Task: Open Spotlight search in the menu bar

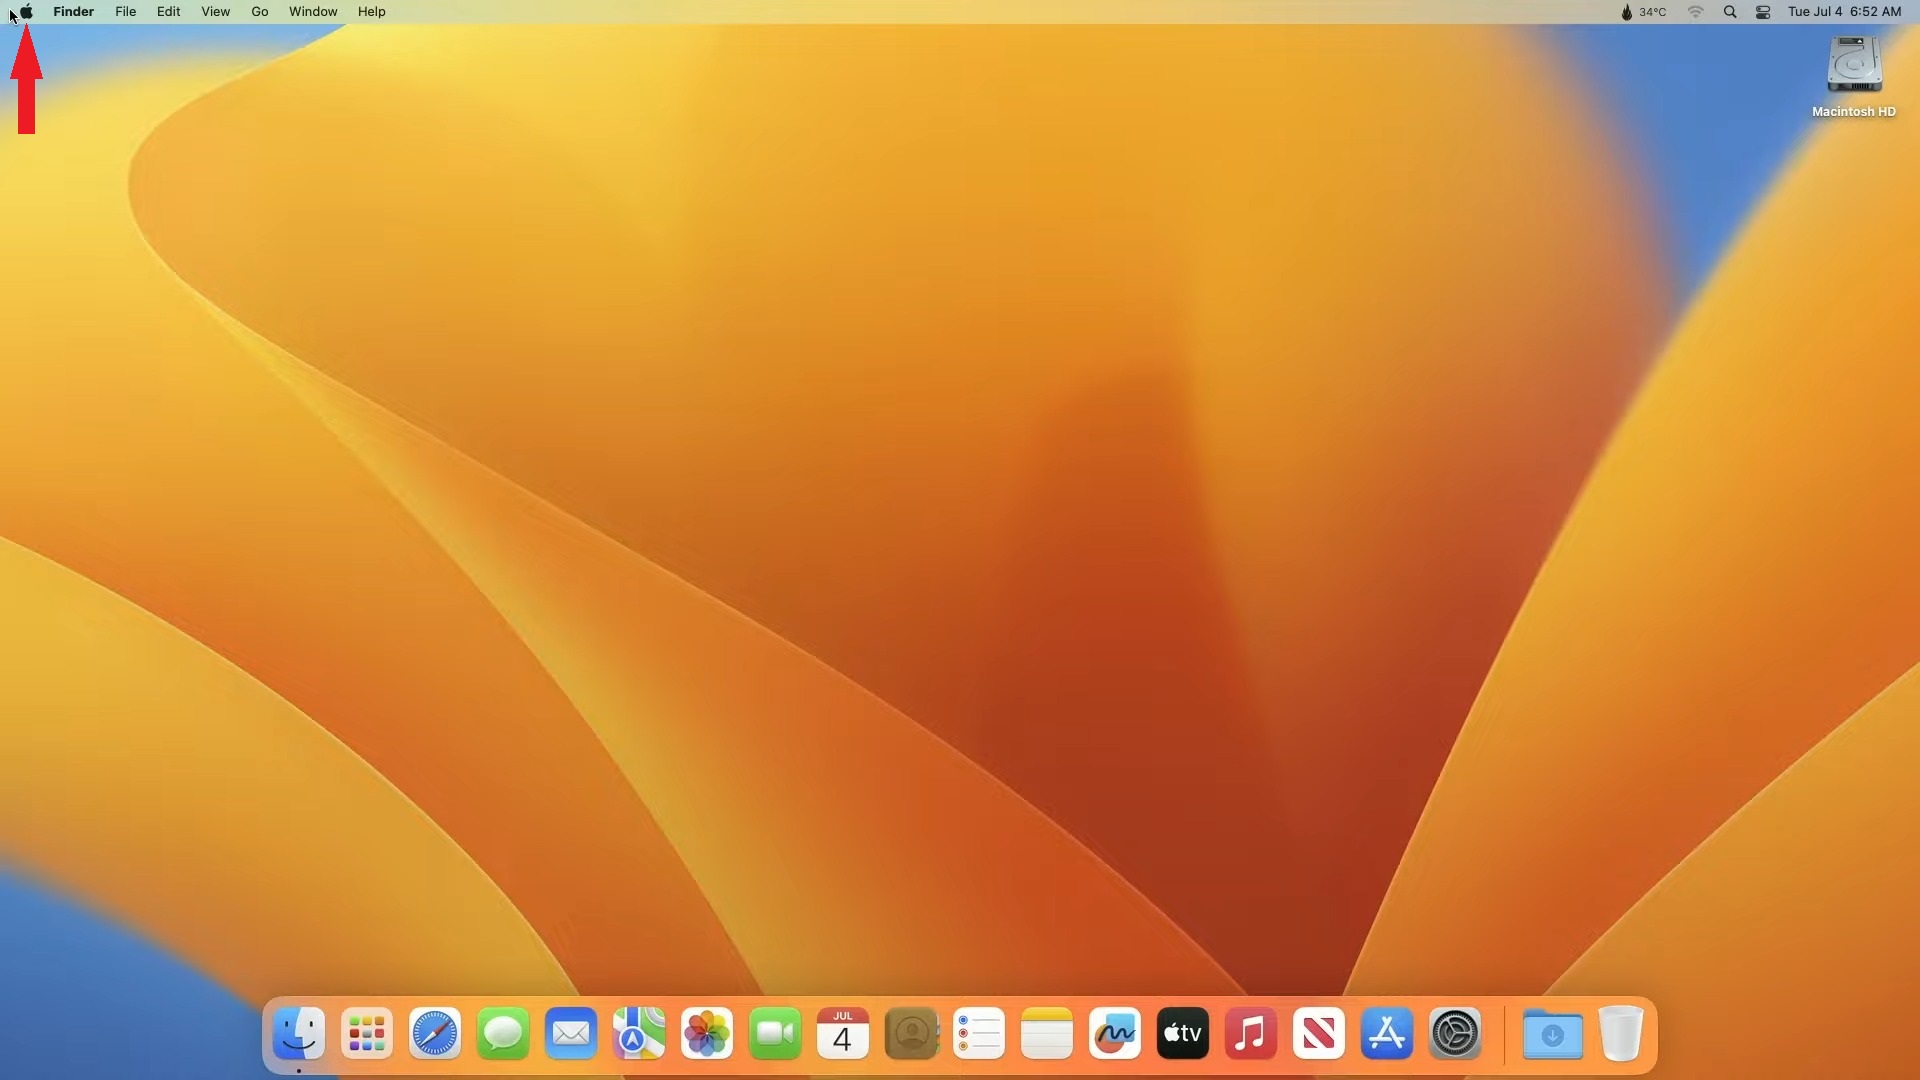Action: coord(1729,11)
